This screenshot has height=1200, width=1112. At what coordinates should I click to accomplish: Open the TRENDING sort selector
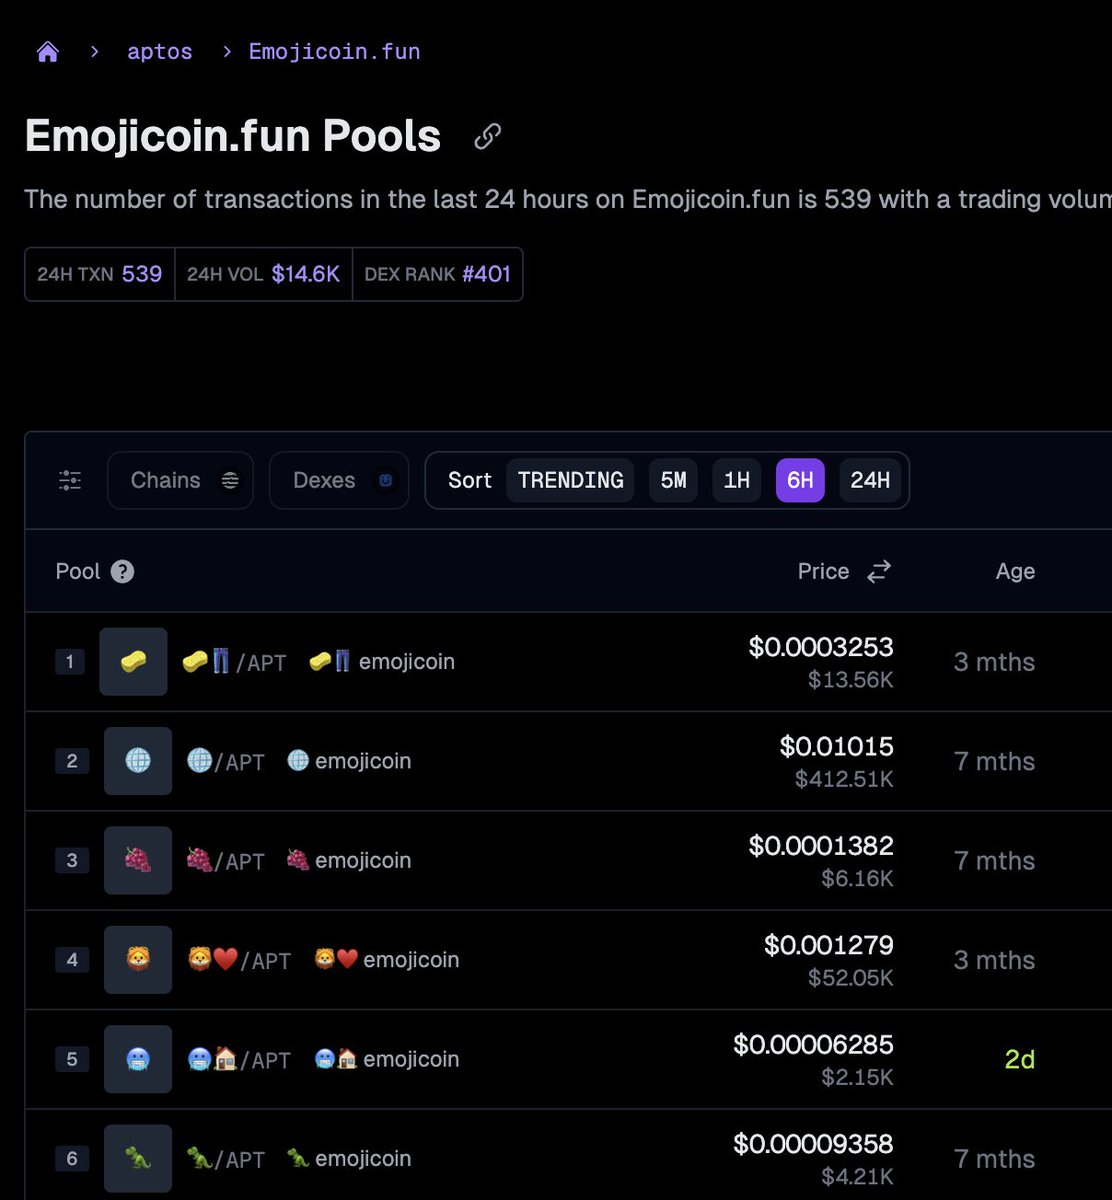(x=570, y=480)
